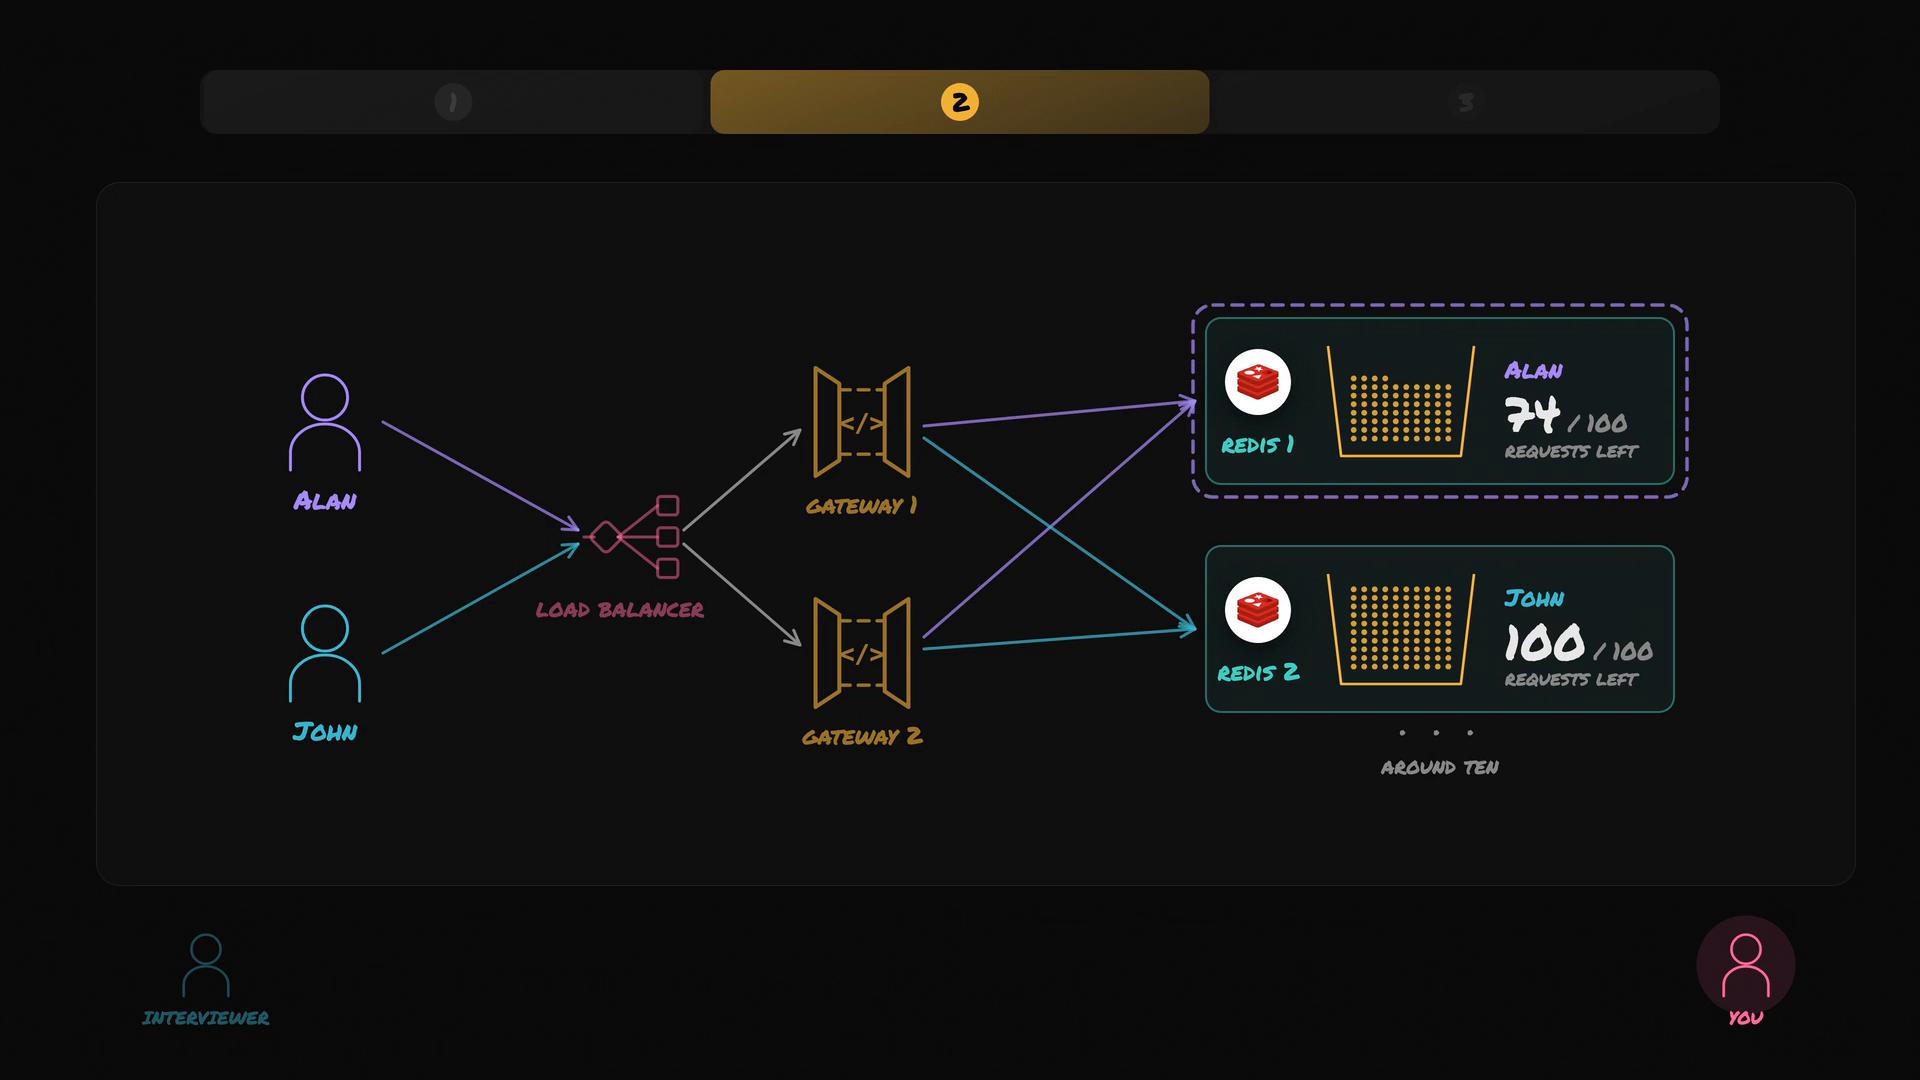
Task: Click the Interviewer avatar icon
Action: pyautogui.click(x=206, y=965)
